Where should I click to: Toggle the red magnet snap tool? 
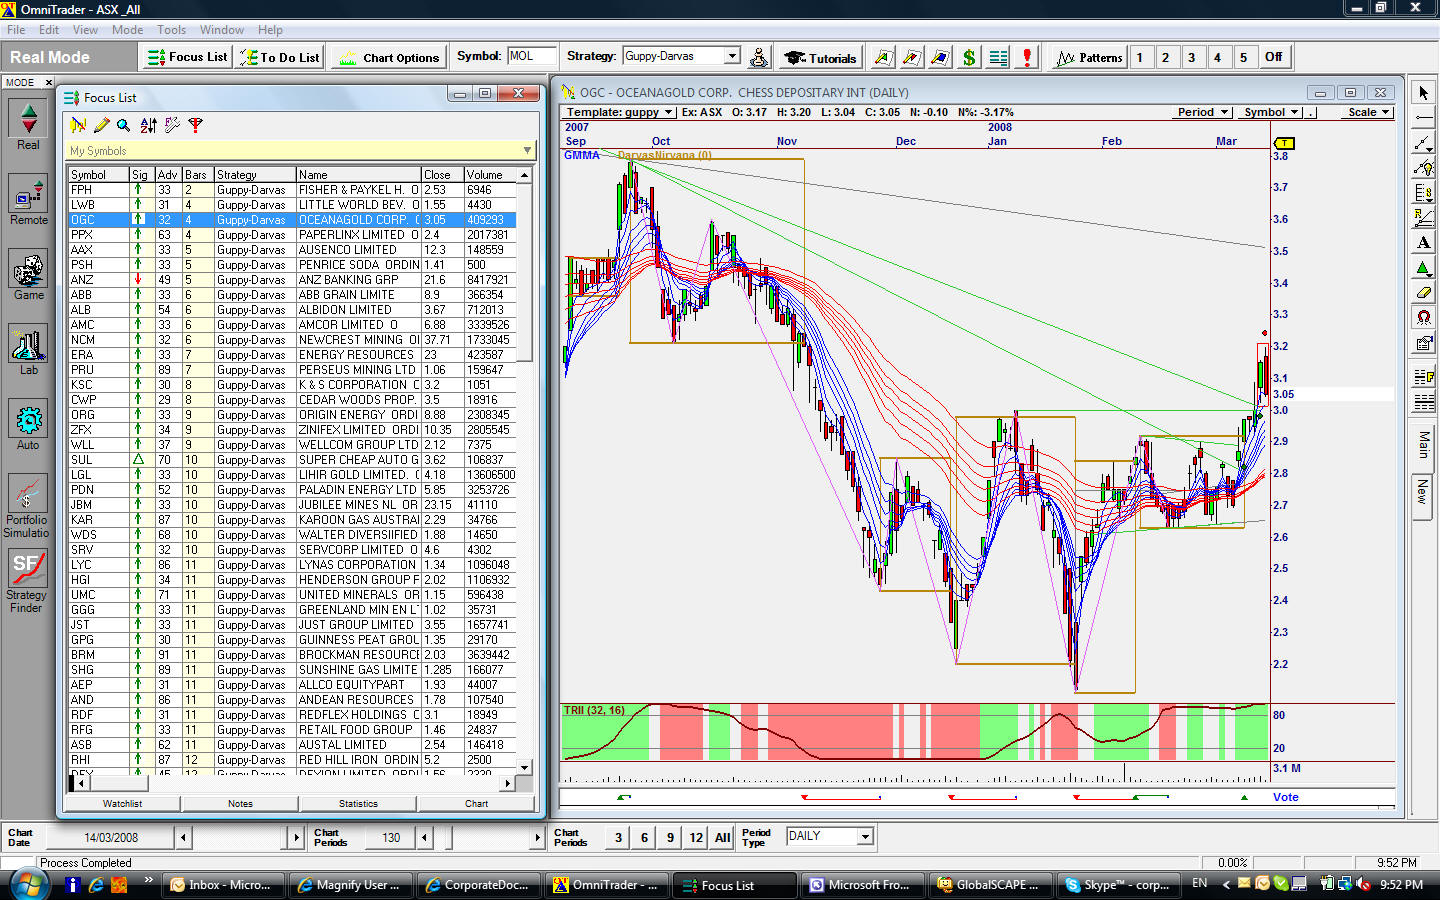coord(1423,318)
